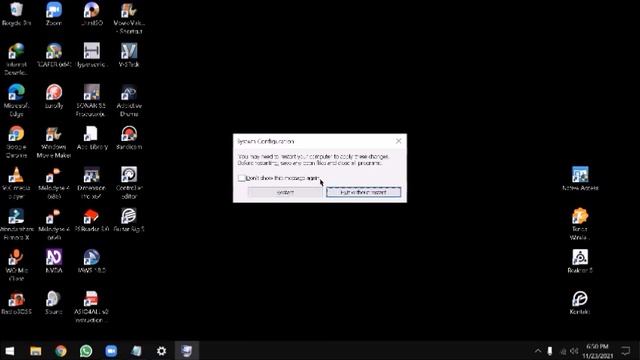The height and width of the screenshot is (360, 640).
Task: Select the Native Access desktop icon
Action: point(580,179)
